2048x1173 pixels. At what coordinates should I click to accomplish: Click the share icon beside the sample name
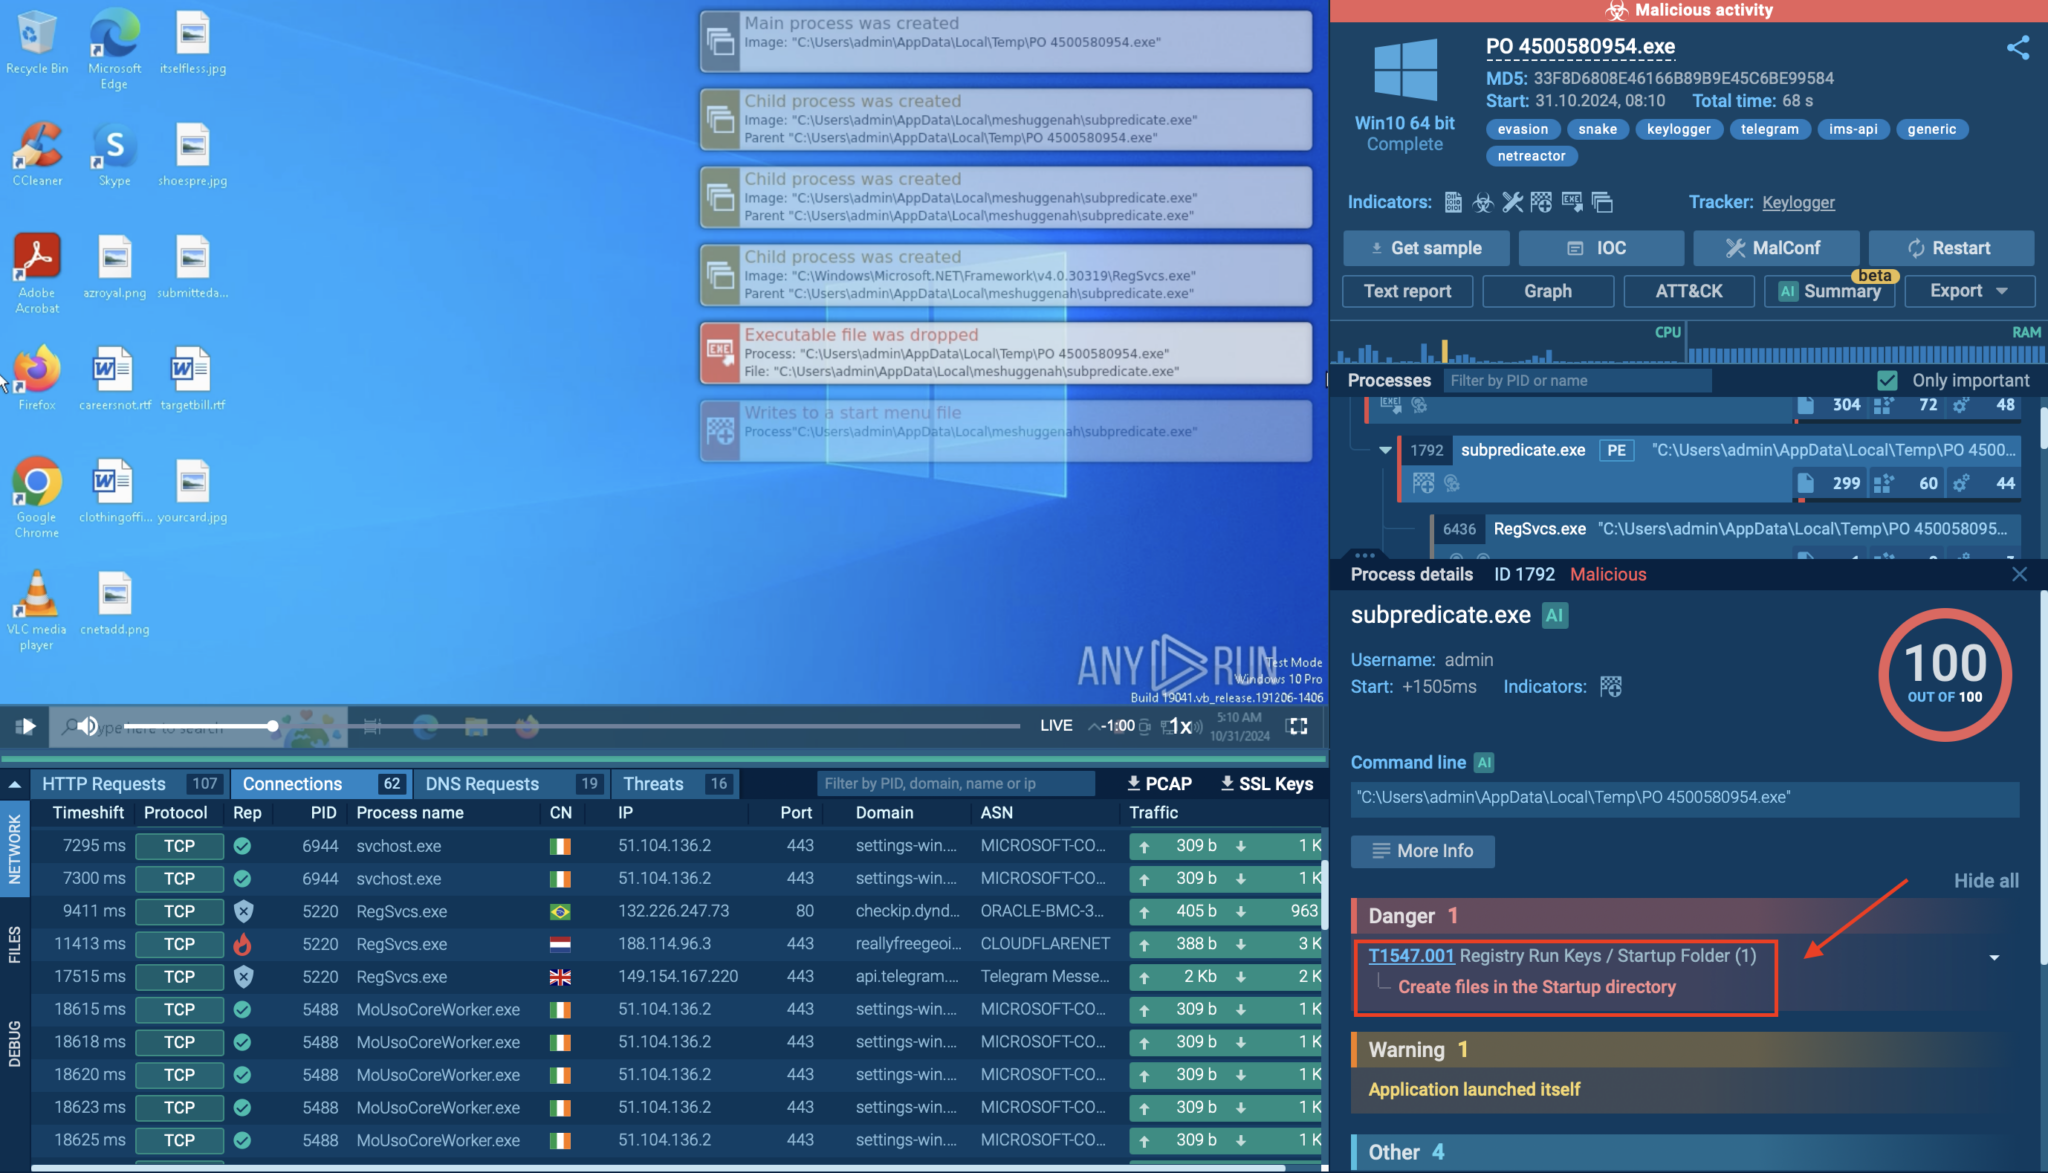point(2017,48)
